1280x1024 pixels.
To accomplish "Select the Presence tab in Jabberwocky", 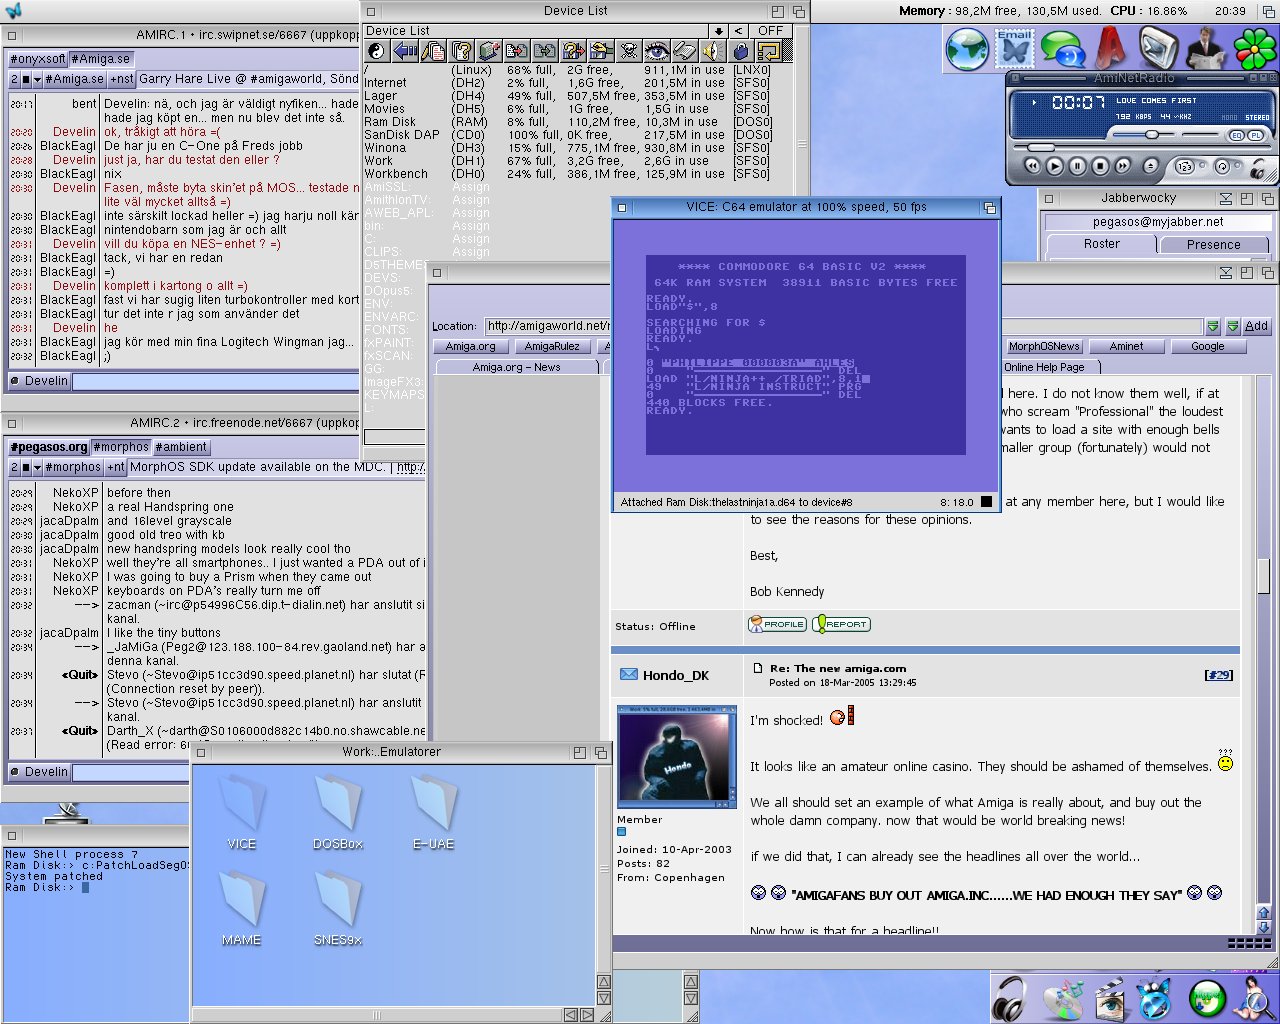I will tap(1213, 244).
